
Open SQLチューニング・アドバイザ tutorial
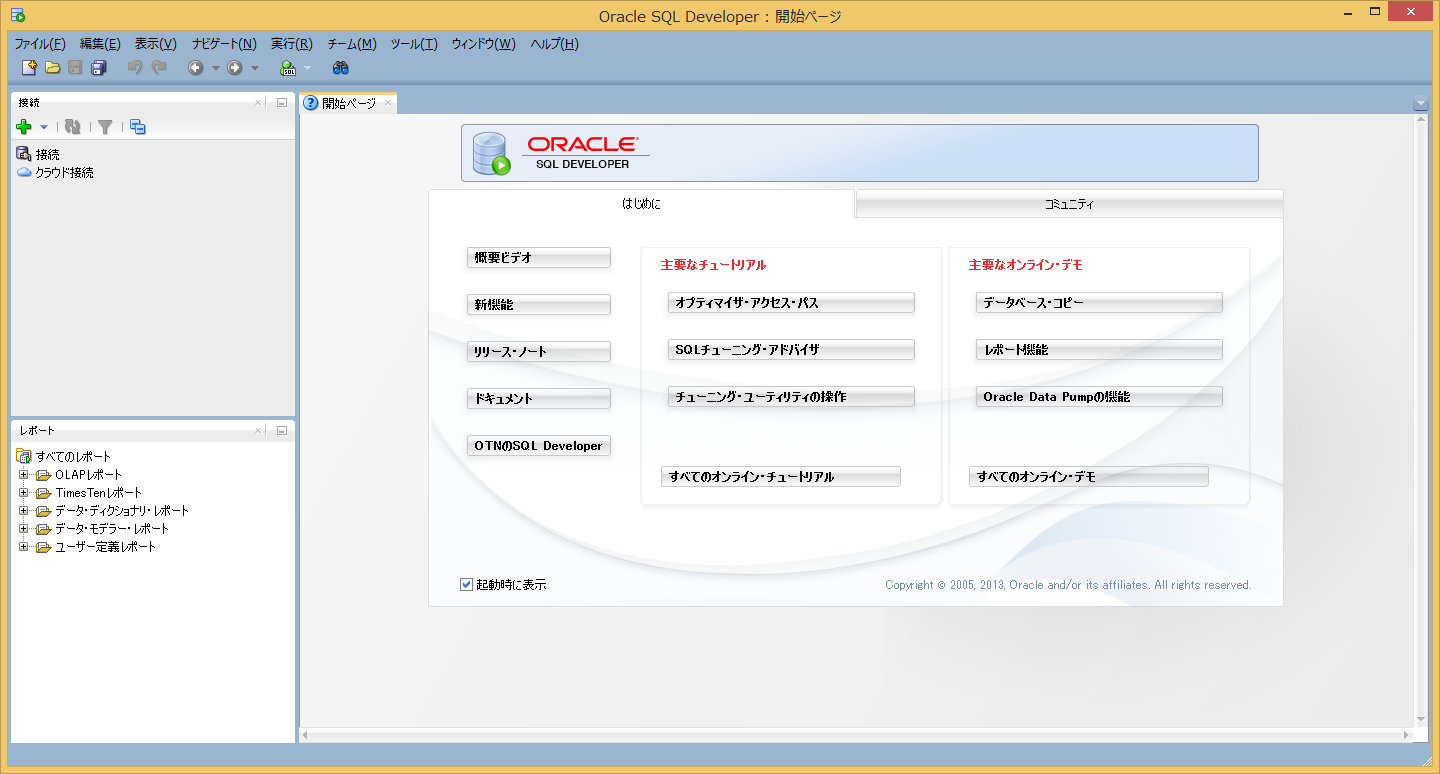(791, 350)
